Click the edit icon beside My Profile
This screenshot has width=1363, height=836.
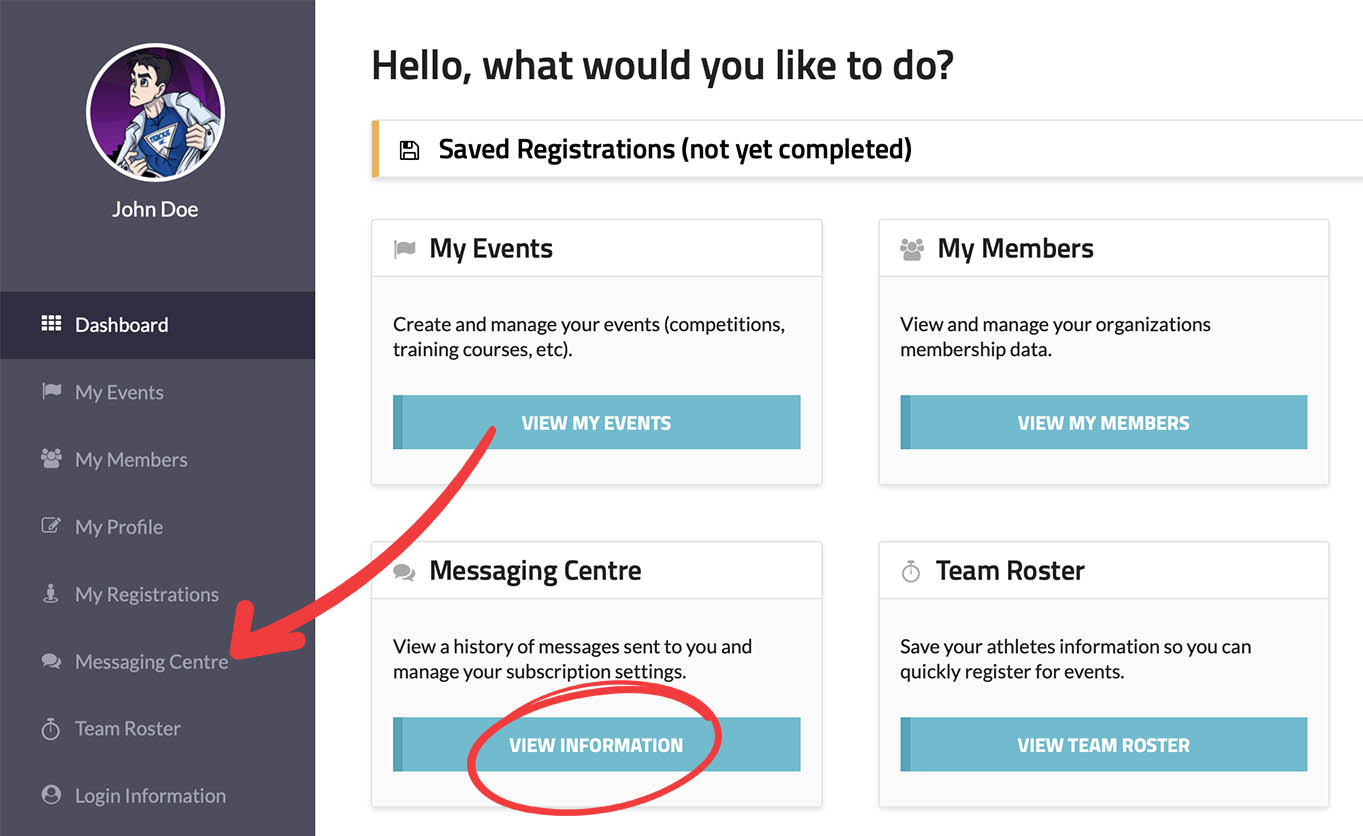point(51,526)
